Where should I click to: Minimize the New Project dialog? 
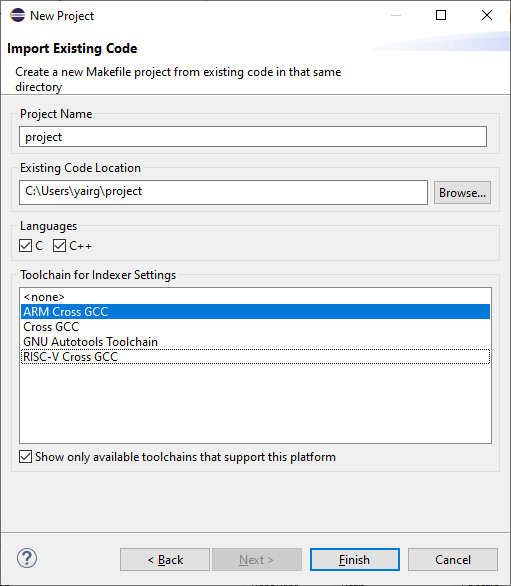click(x=396, y=15)
